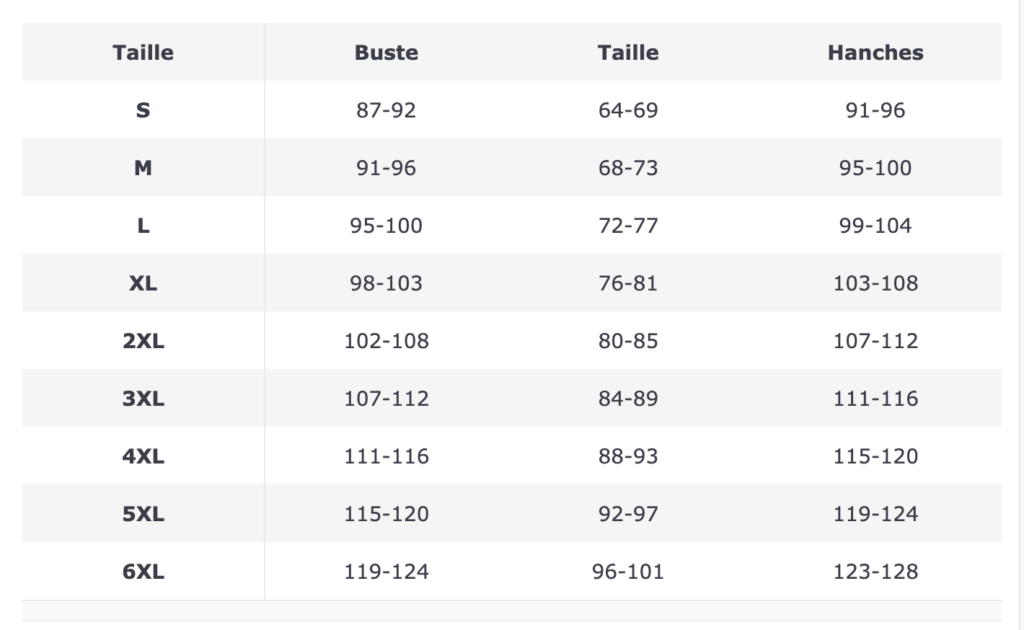The image size is (1024, 630).
Task: Click the hips value 99-104
Action: pos(875,225)
